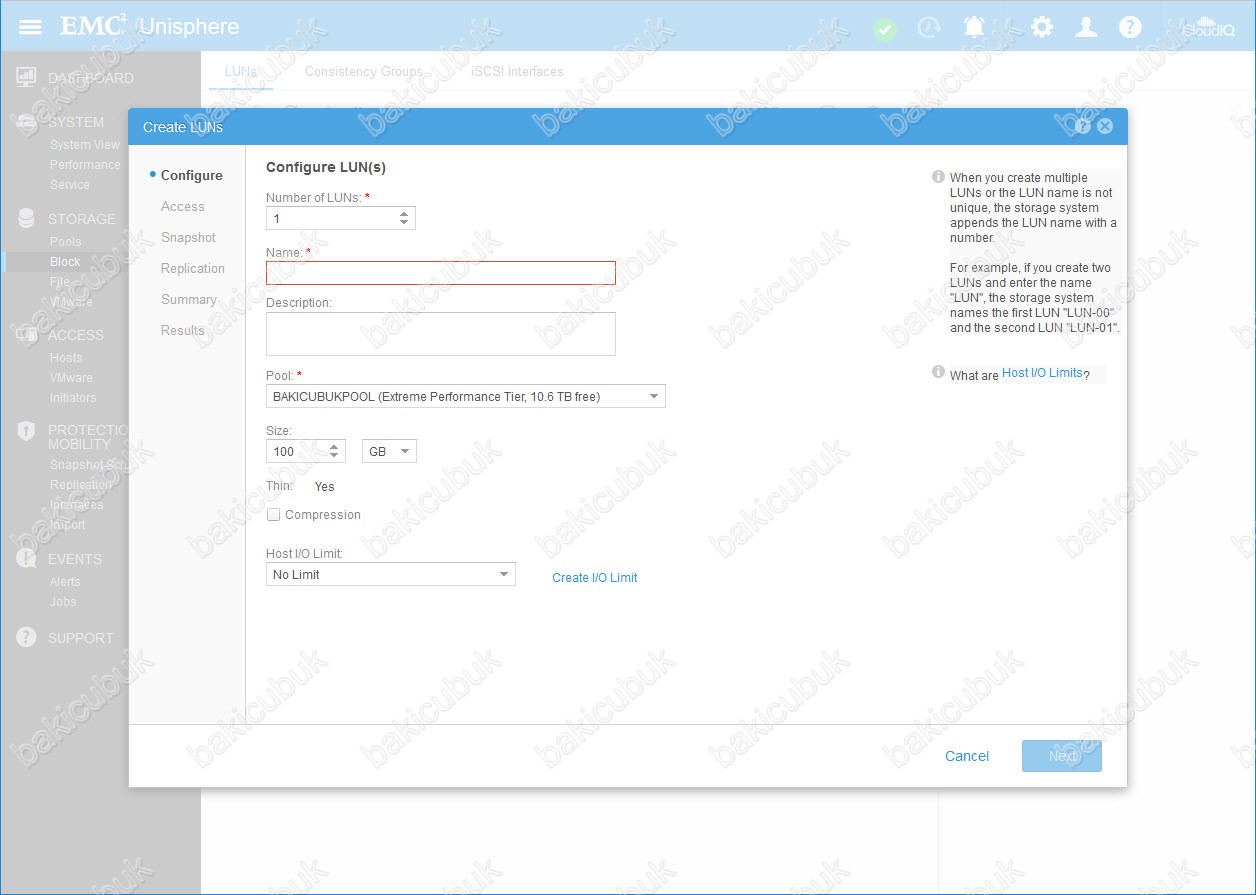This screenshot has height=895, width=1256.
Task: Open Initiators under Access
Action: click(x=73, y=398)
